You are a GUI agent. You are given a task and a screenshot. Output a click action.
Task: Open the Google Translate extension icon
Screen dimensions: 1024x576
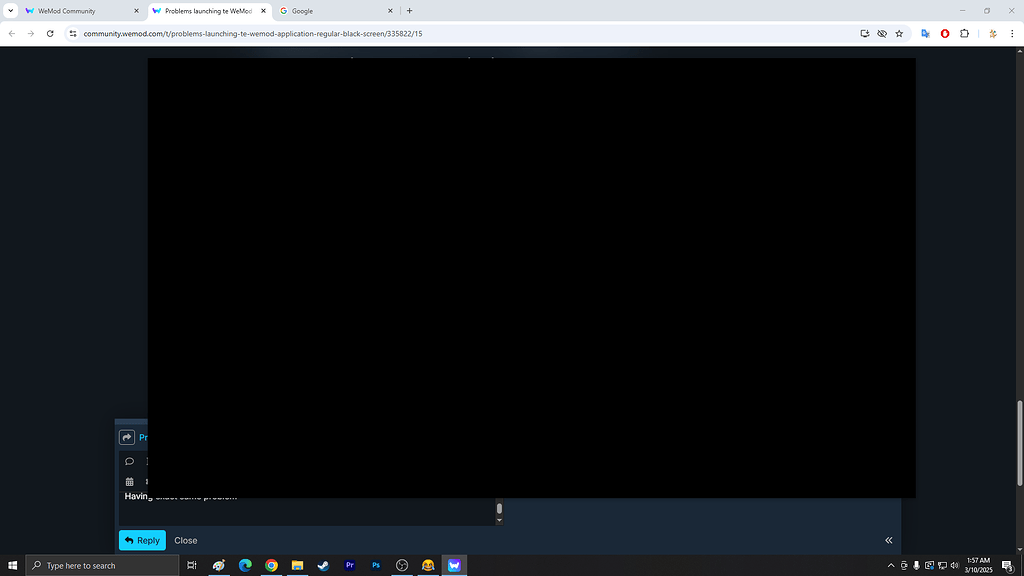(x=925, y=33)
